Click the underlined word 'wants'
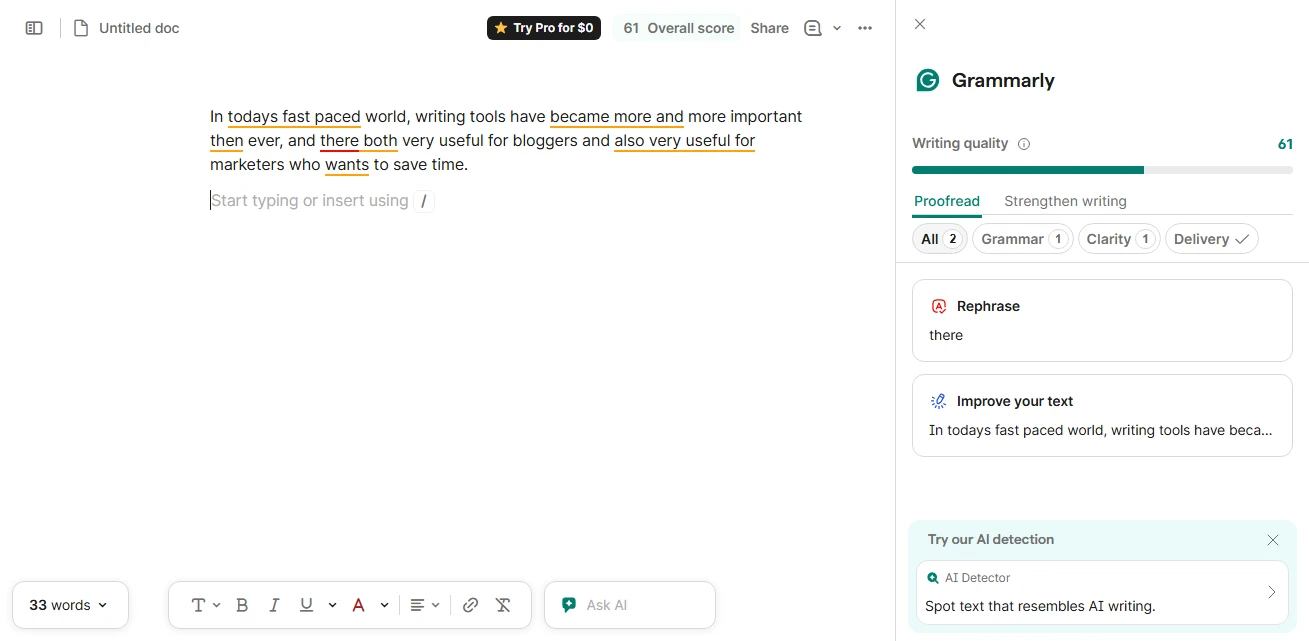 pyautogui.click(x=347, y=165)
